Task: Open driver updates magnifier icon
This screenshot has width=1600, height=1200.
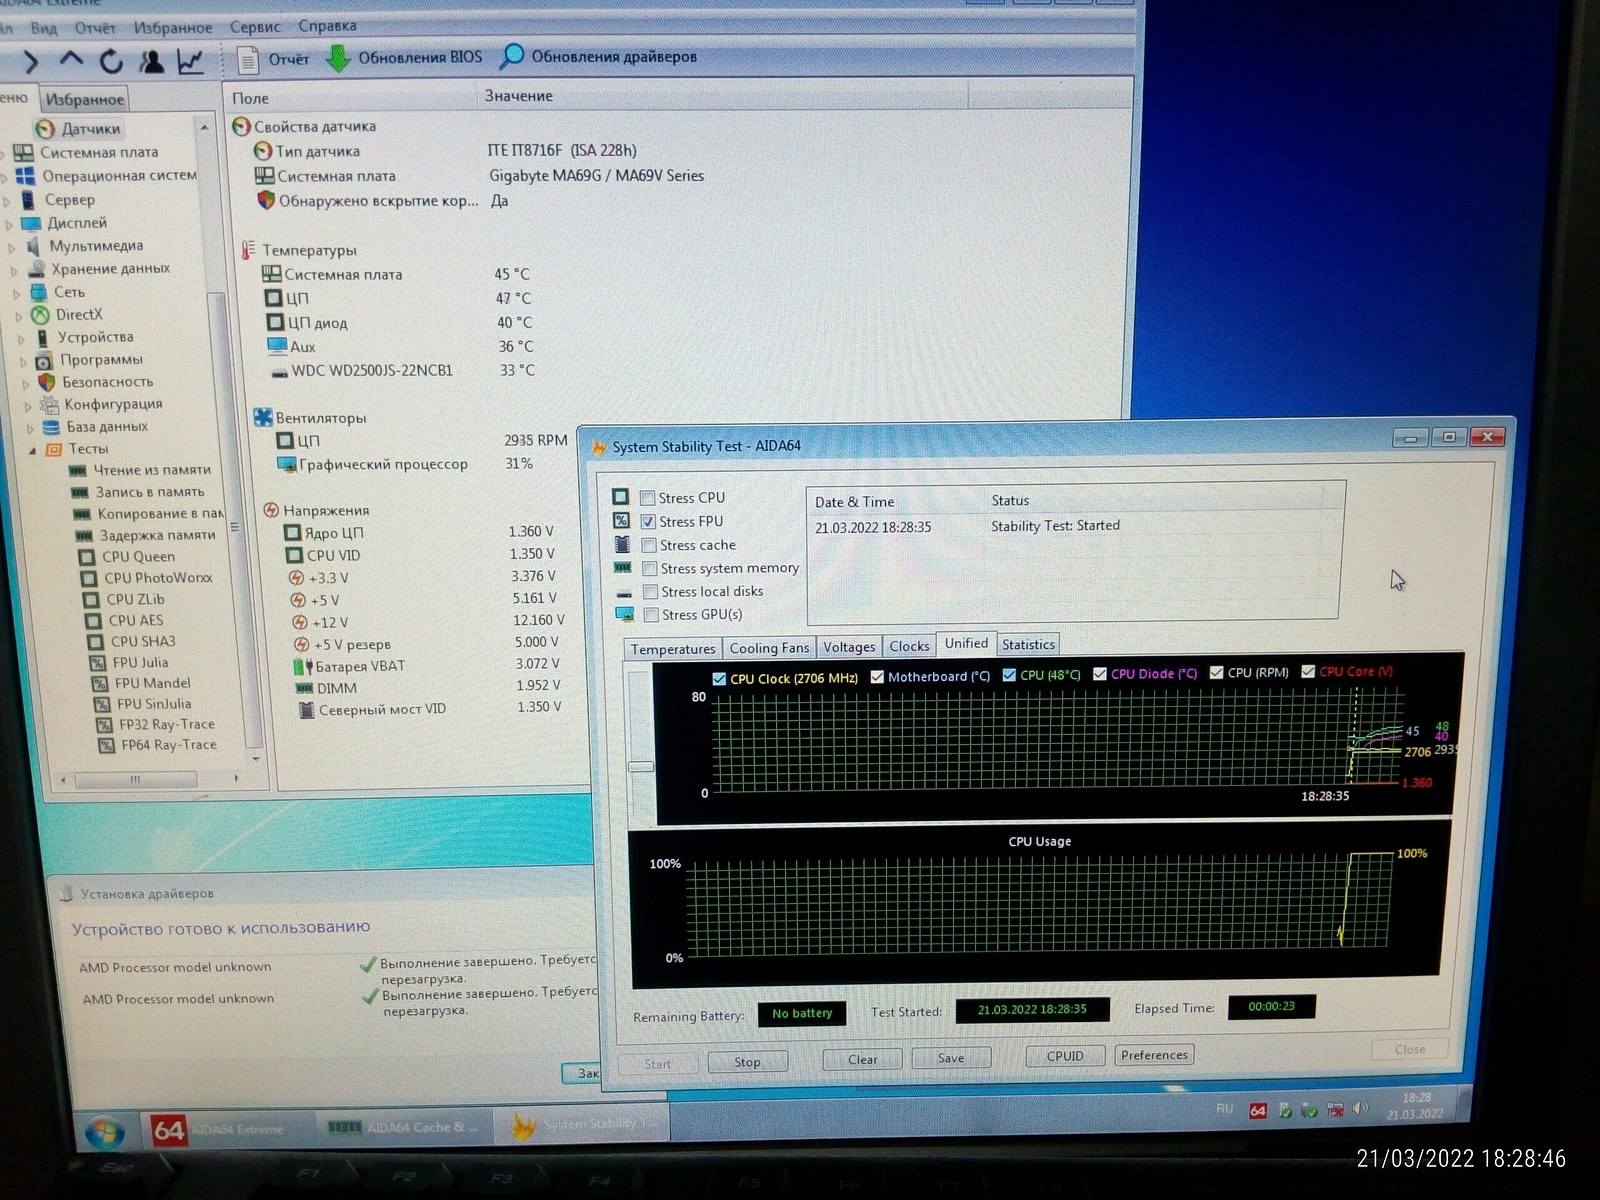Action: [x=512, y=56]
